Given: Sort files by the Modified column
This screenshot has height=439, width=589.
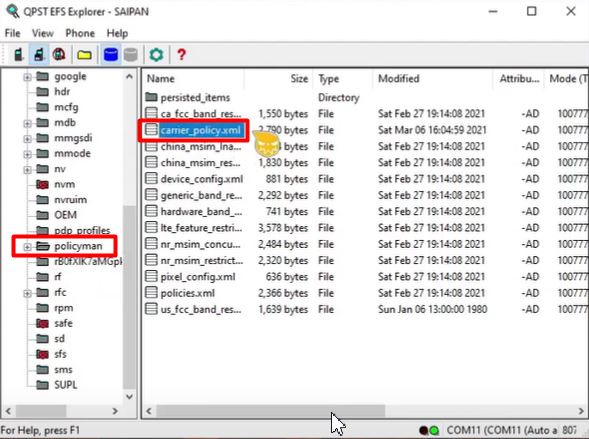Looking at the screenshot, I should tap(432, 79).
